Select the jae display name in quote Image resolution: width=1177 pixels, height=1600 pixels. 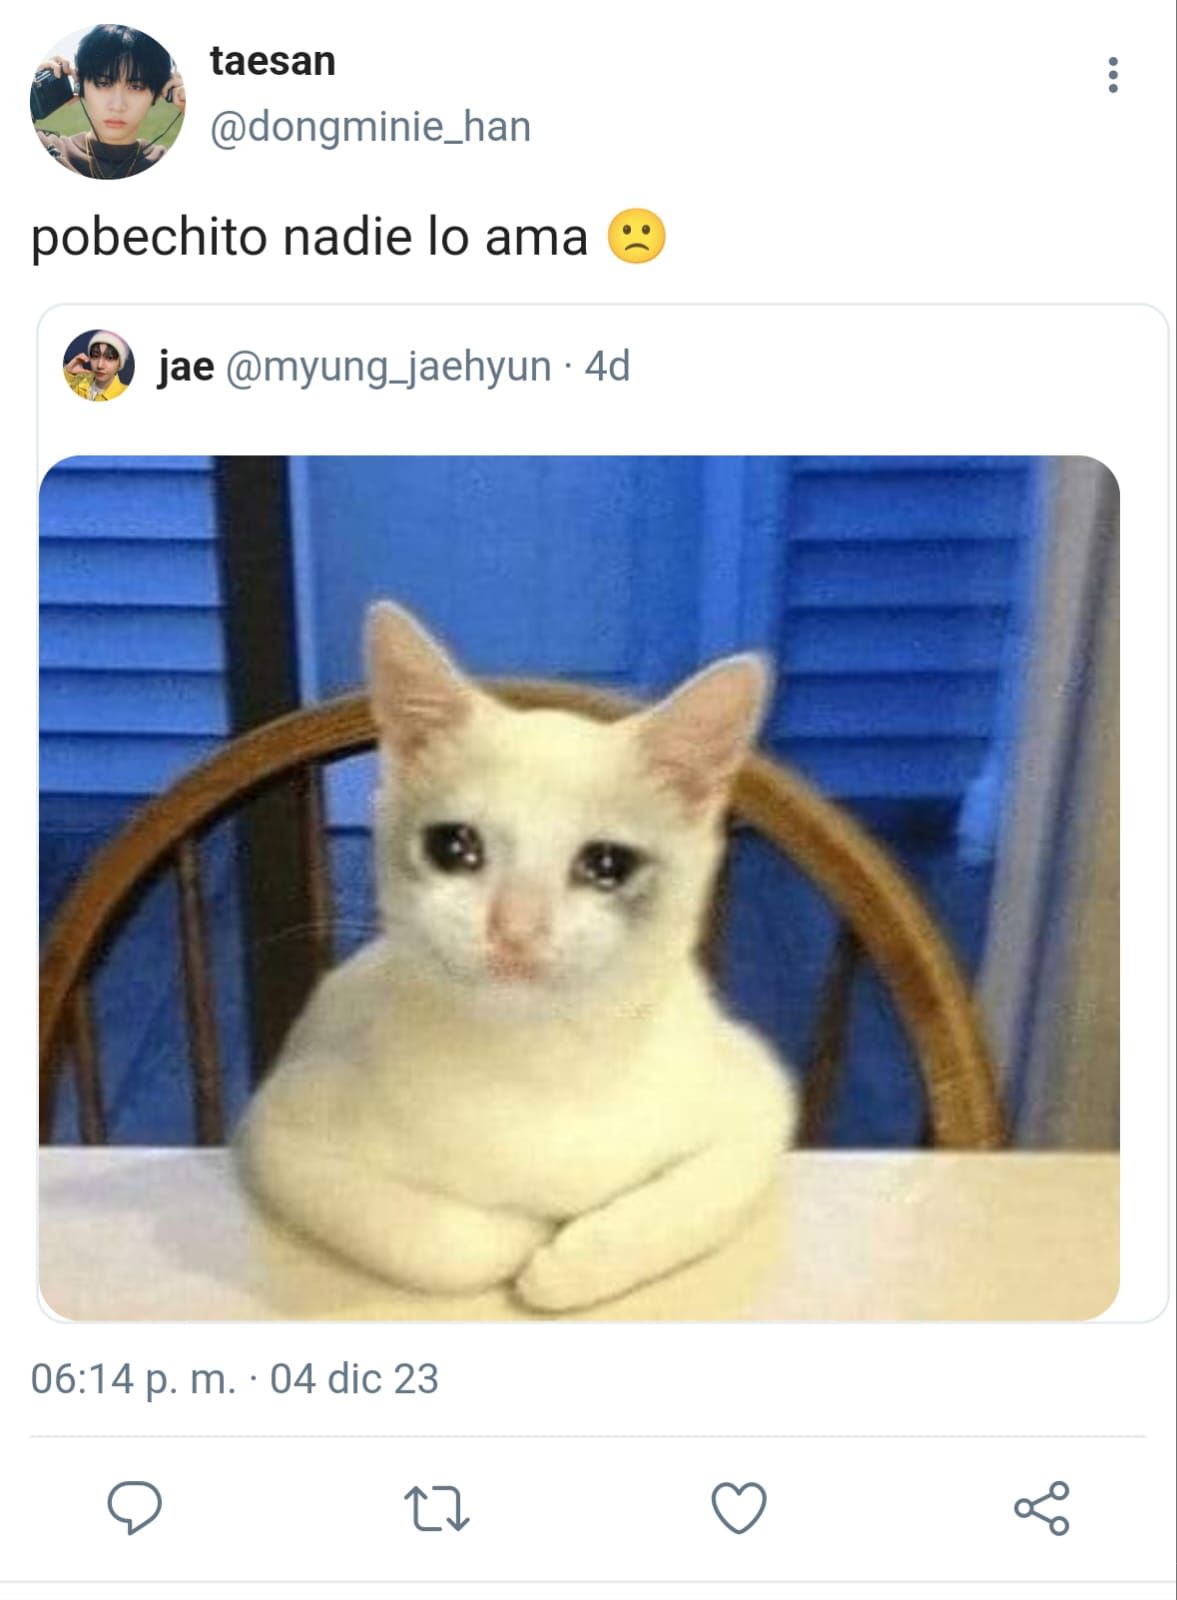pos(185,367)
